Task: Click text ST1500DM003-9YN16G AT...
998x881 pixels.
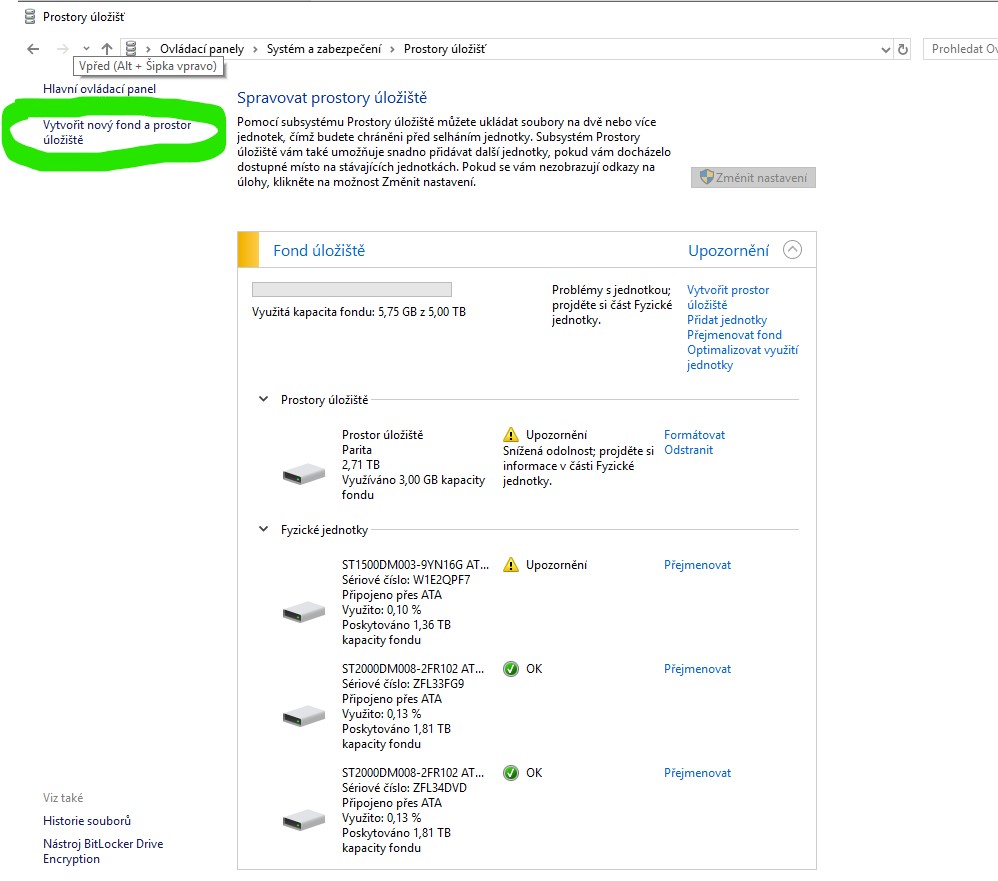Action: coord(416,565)
